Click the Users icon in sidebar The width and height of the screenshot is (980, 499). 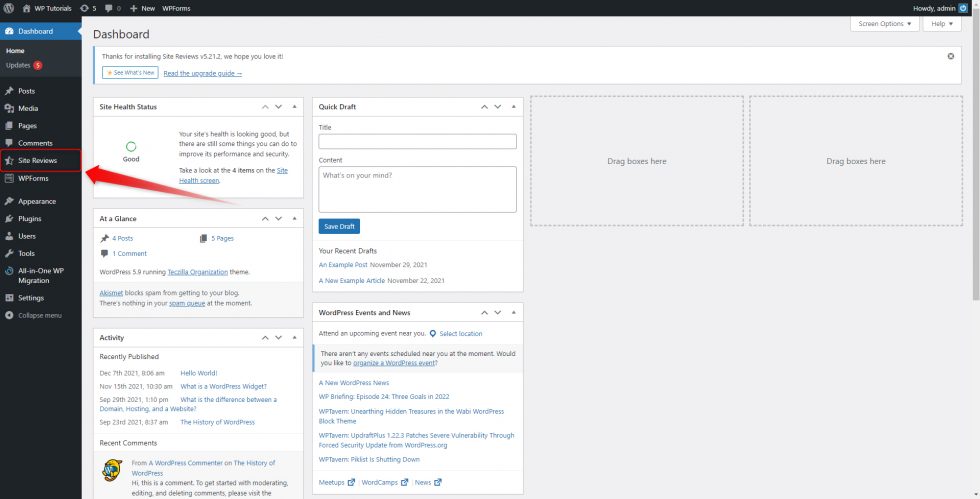click(9, 236)
